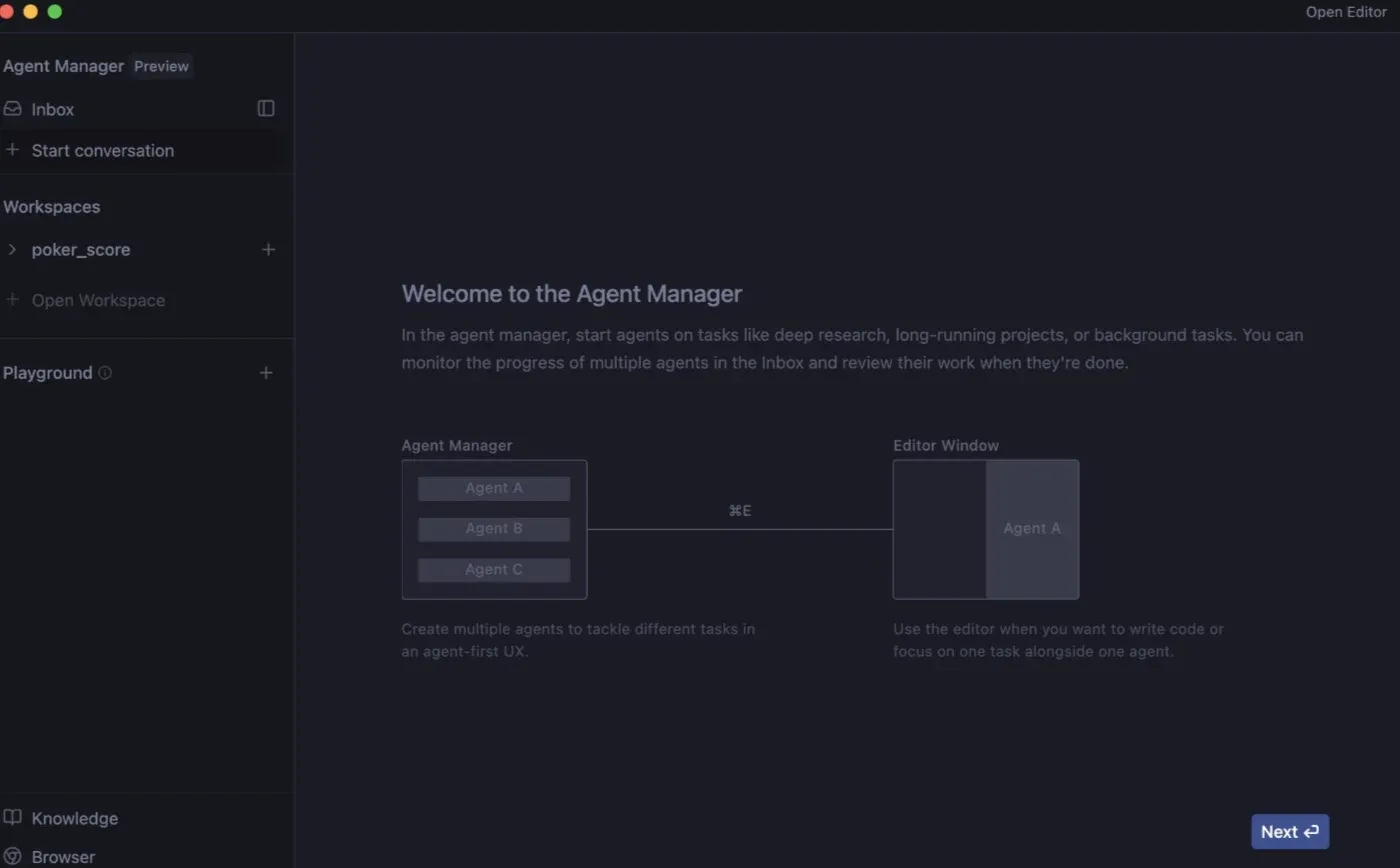Select Start conversation in sidebar

(x=102, y=150)
